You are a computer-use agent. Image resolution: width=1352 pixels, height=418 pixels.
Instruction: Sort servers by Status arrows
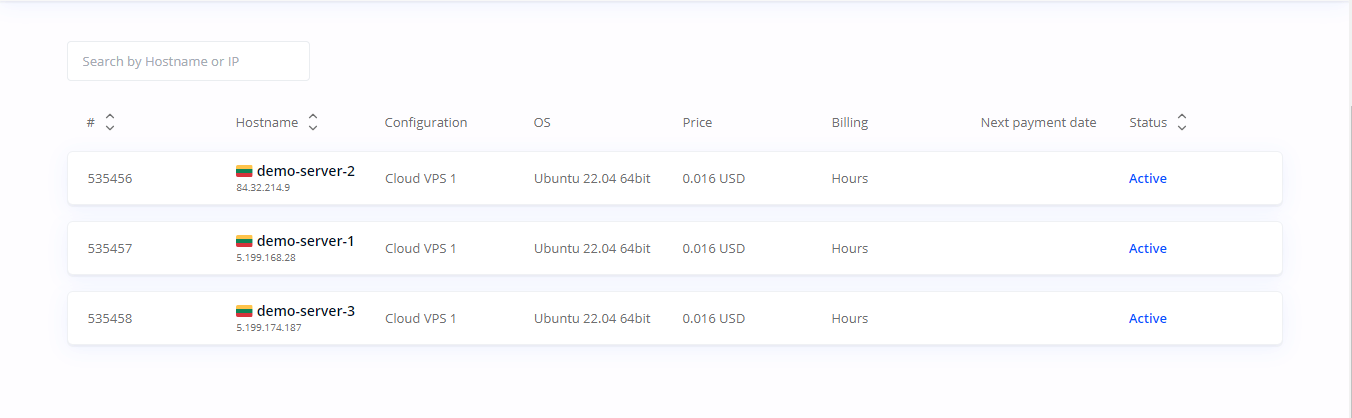[x=1182, y=122]
